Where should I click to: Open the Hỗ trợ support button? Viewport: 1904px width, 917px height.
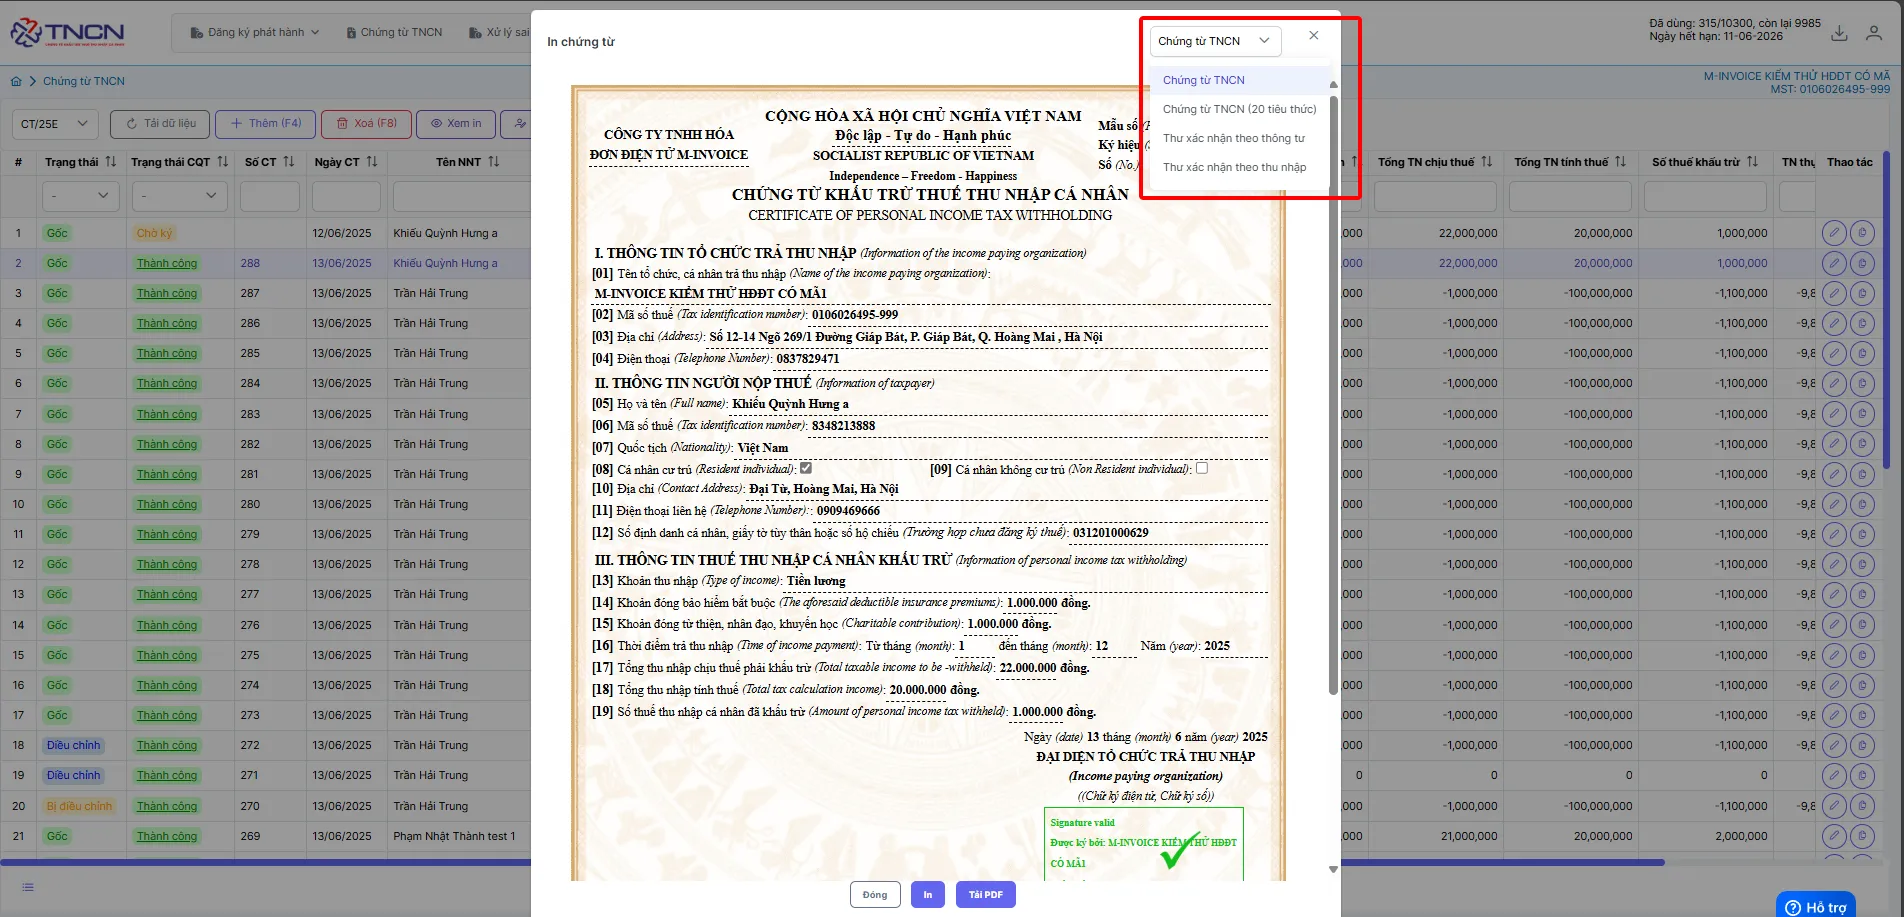tap(1816, 905)
